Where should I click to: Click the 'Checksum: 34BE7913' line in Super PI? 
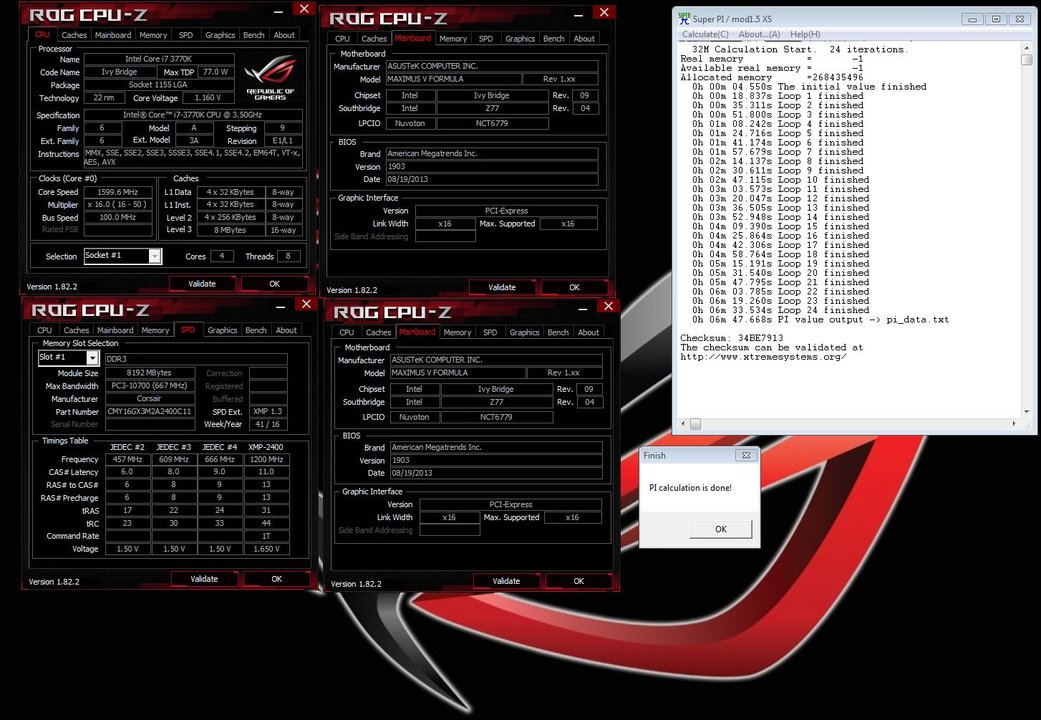point(732,338)
